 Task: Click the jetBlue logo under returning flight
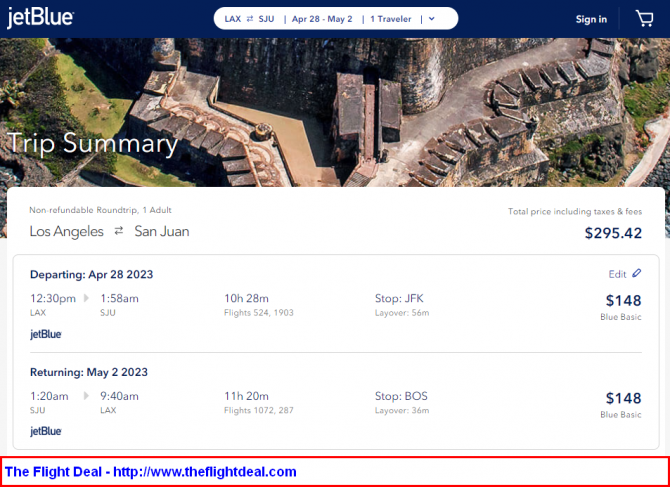click(x=46, y=431)
